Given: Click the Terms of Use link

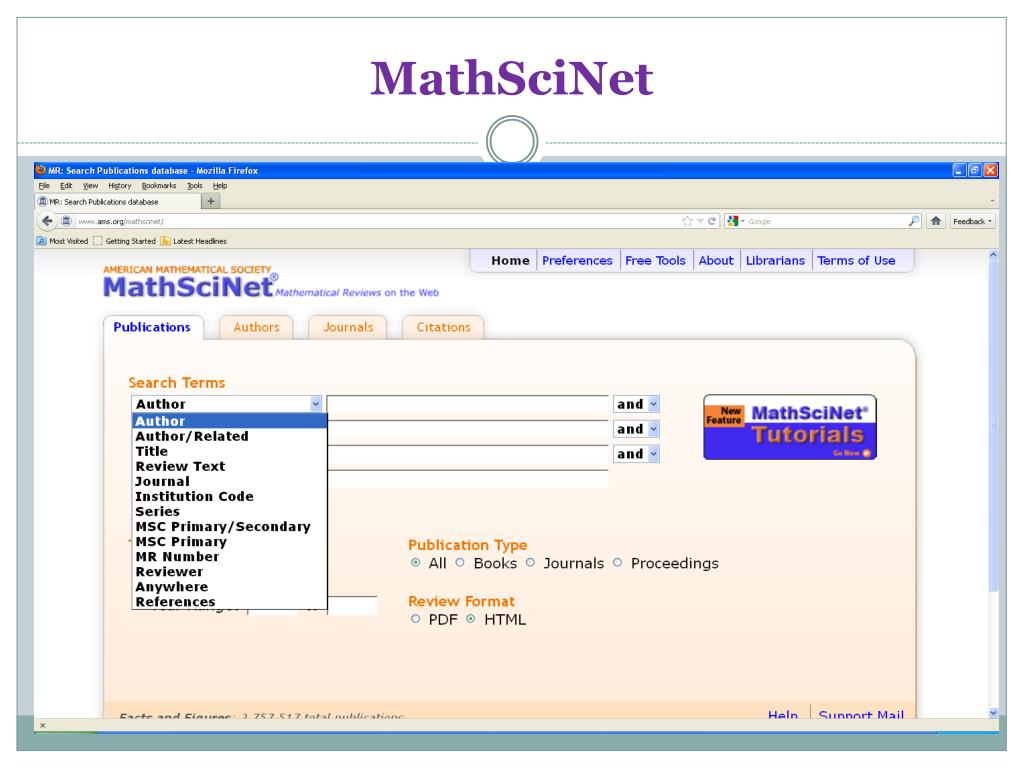Looking at the screenshot, I should (856, 261).
